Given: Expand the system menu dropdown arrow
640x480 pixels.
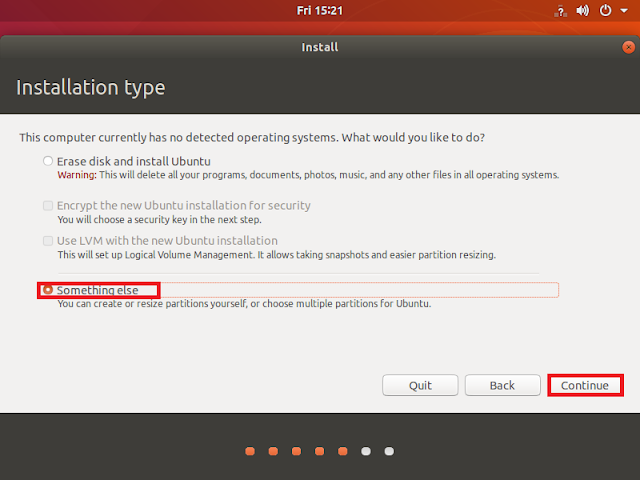Looking at the screenshot, I should pos(624,11).
